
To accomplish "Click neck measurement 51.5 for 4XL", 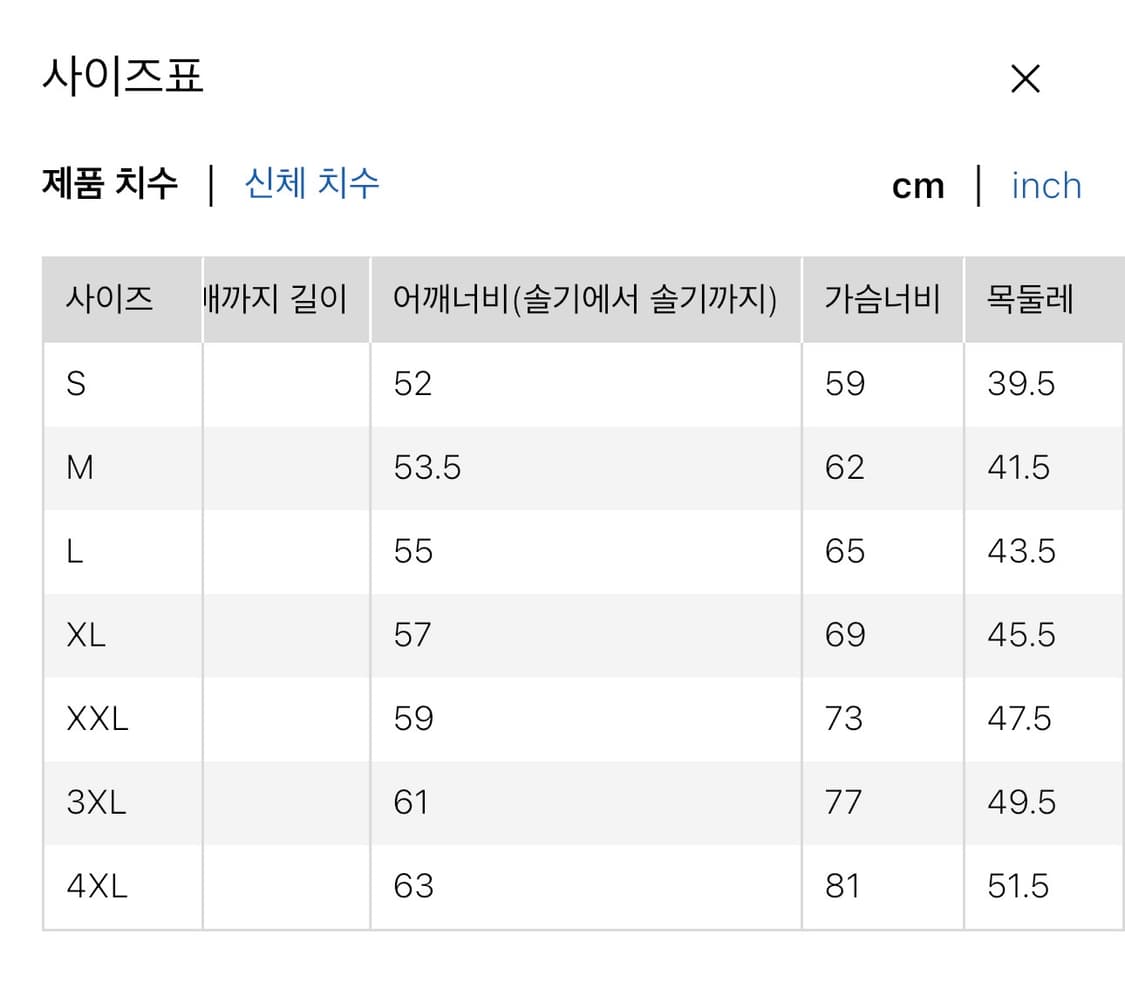I will click(1022, 885).
